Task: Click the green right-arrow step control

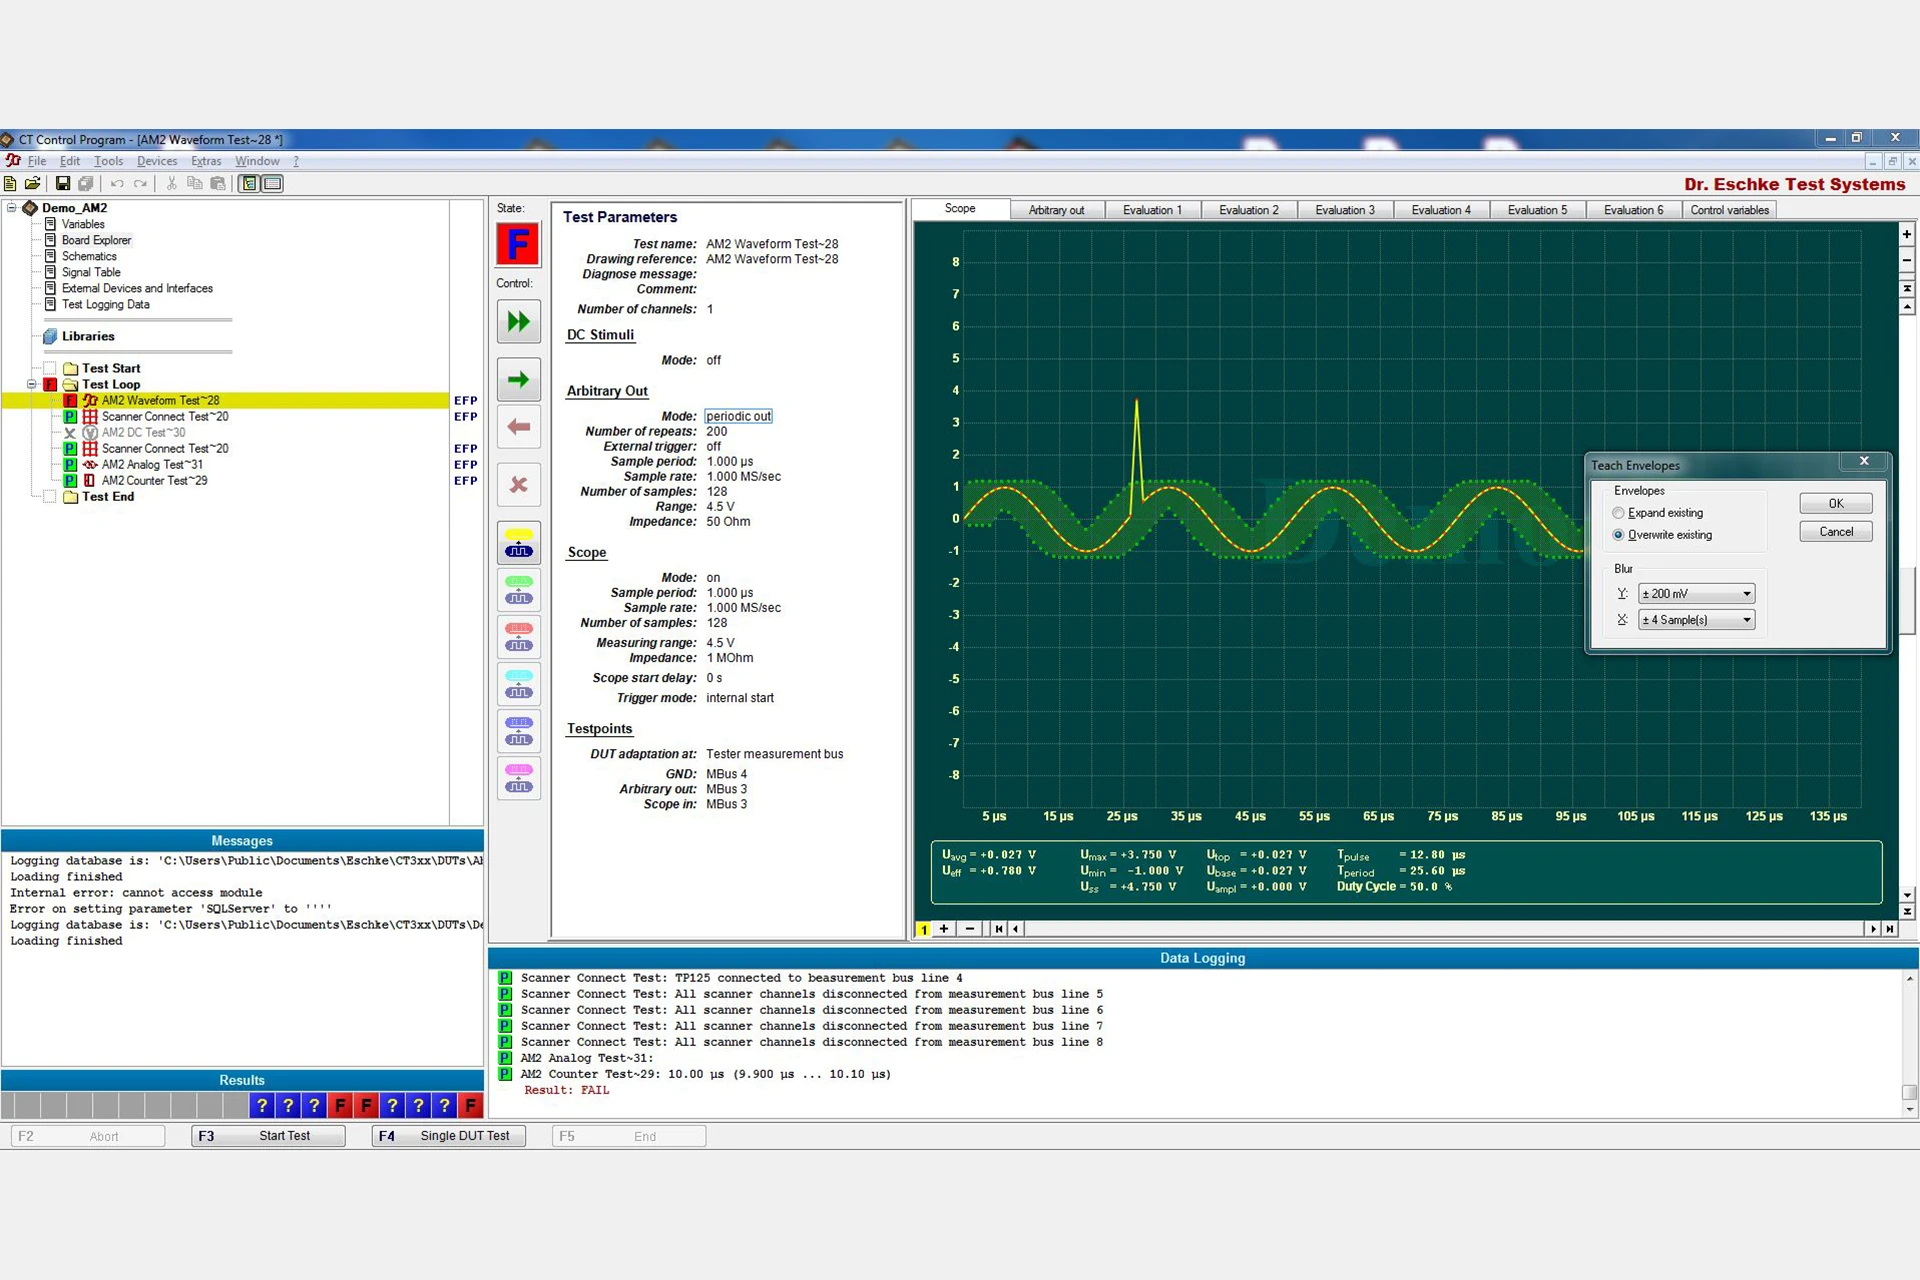Action: (x=518, y=380)
